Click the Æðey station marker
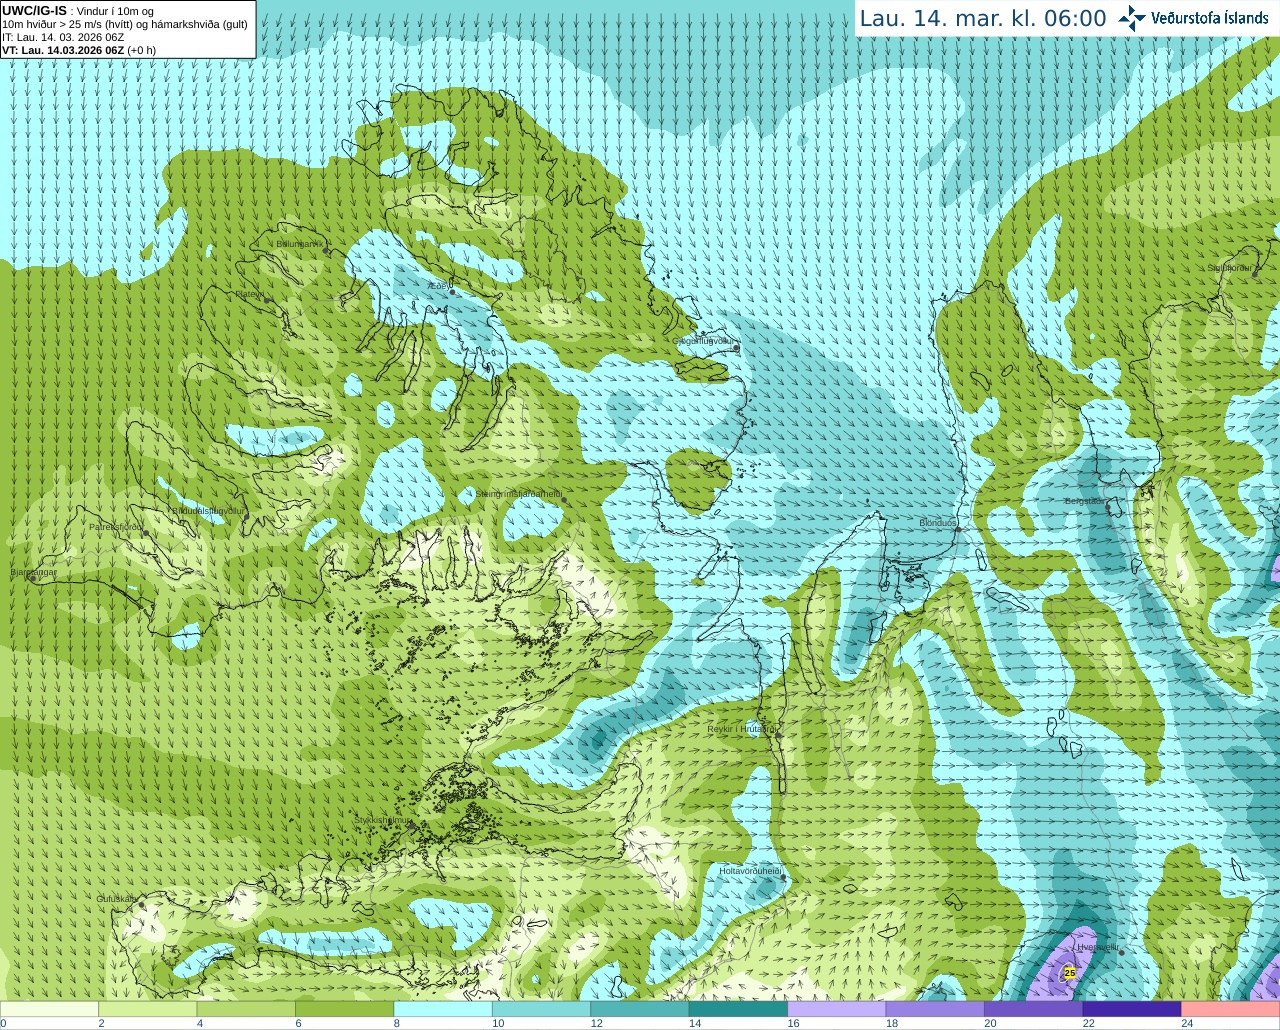 pyautogui.click(x=452, y=292)
